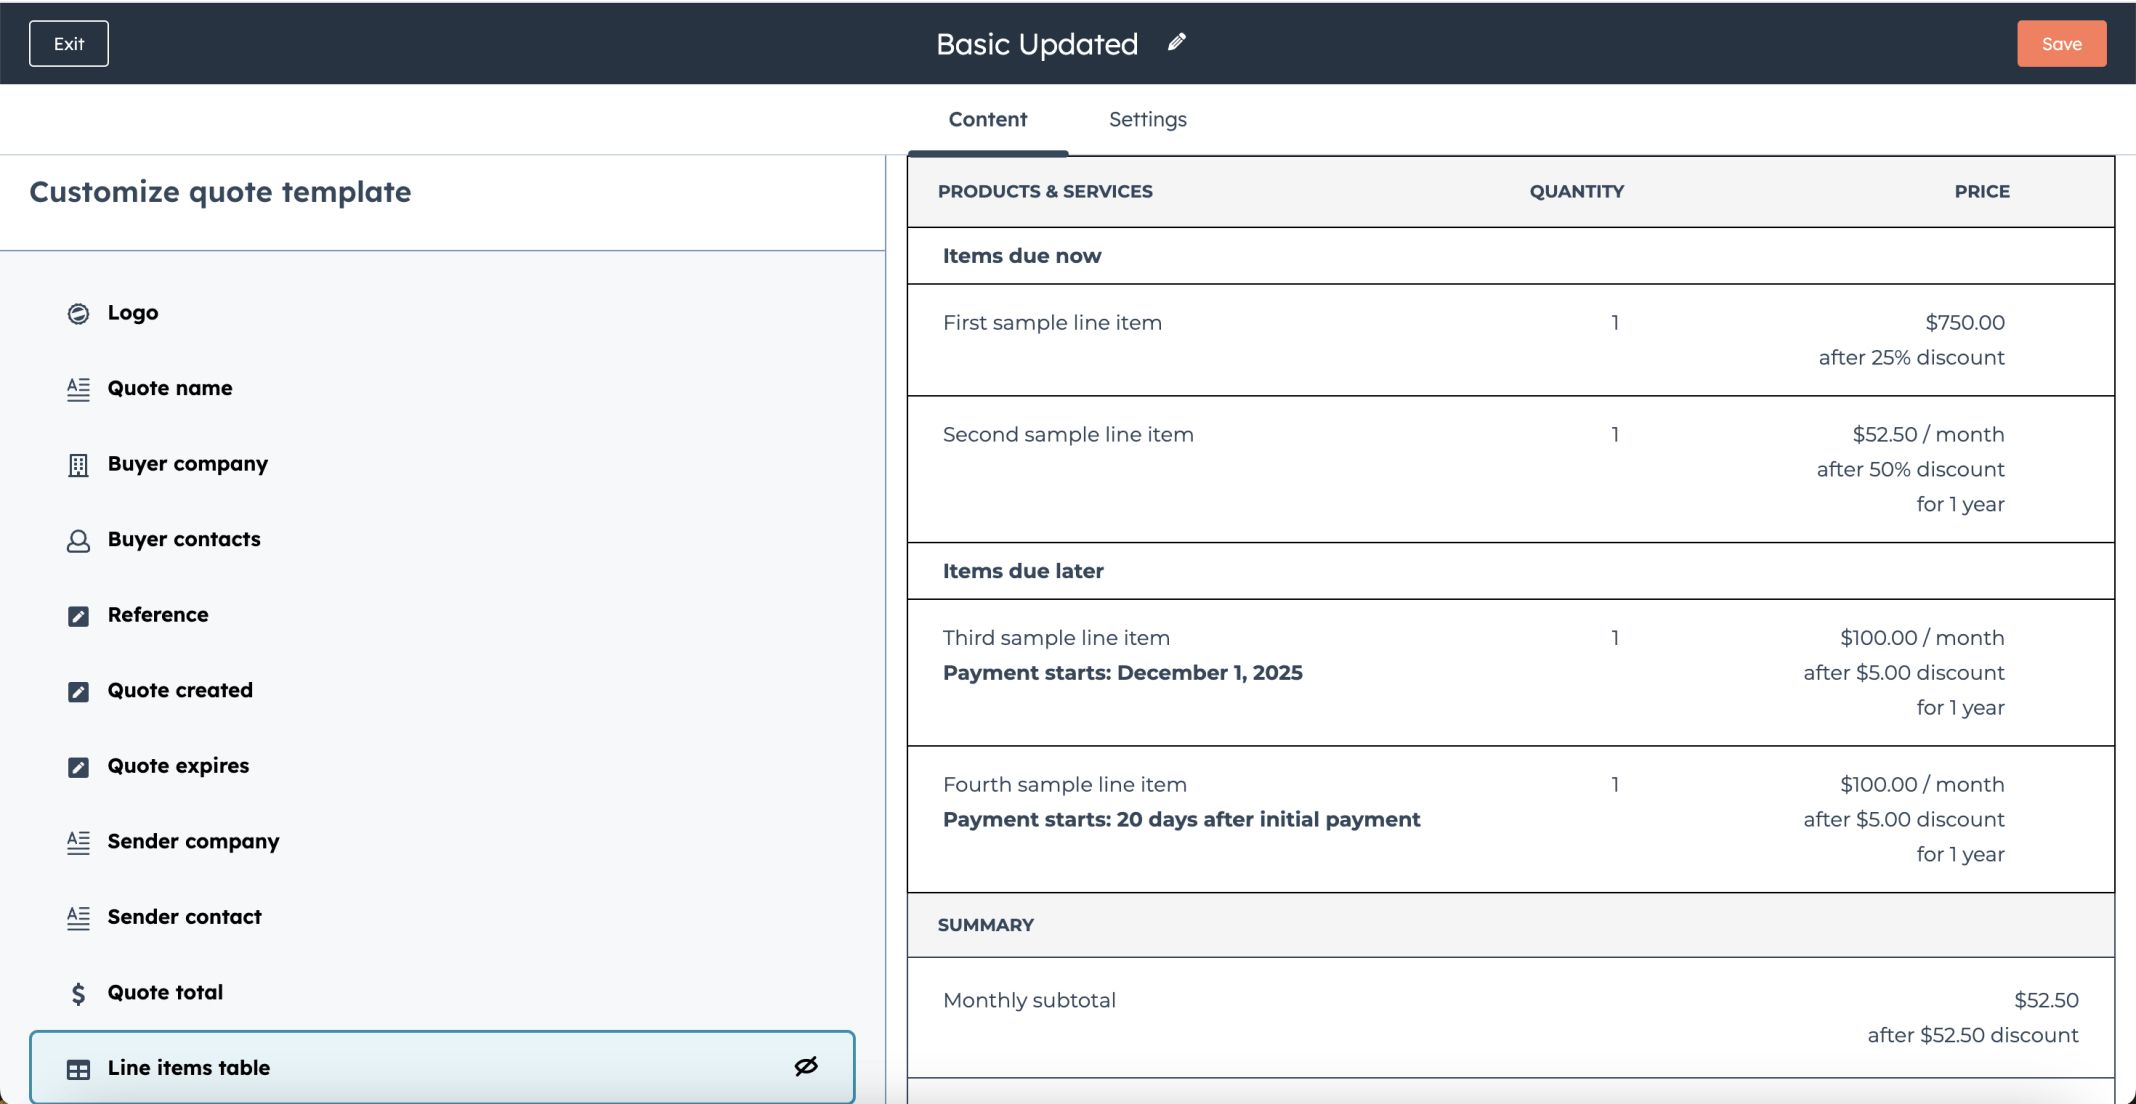Click the Buyer contacts person icon

pos(78,541)
